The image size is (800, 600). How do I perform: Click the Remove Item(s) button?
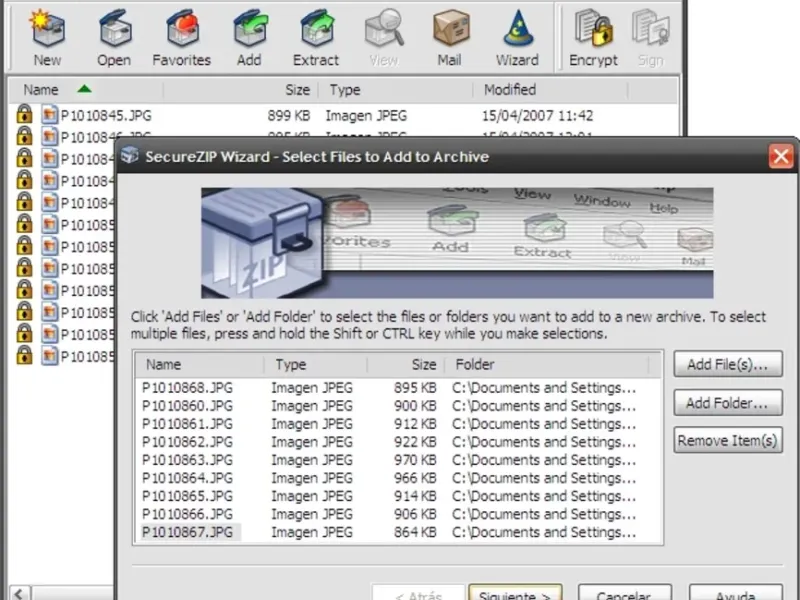tap(728, 440)
